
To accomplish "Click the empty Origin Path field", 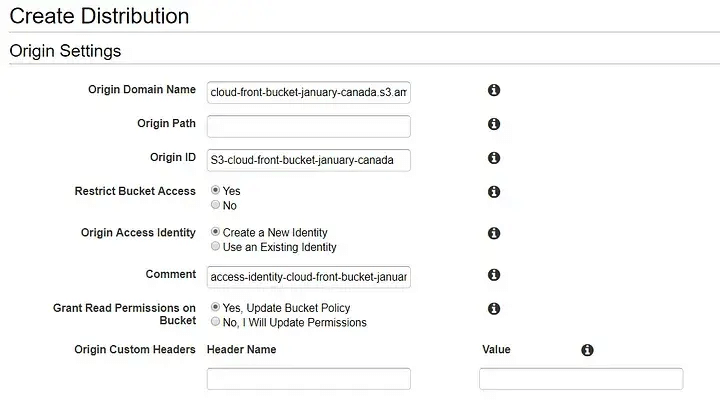I will 308,126.
